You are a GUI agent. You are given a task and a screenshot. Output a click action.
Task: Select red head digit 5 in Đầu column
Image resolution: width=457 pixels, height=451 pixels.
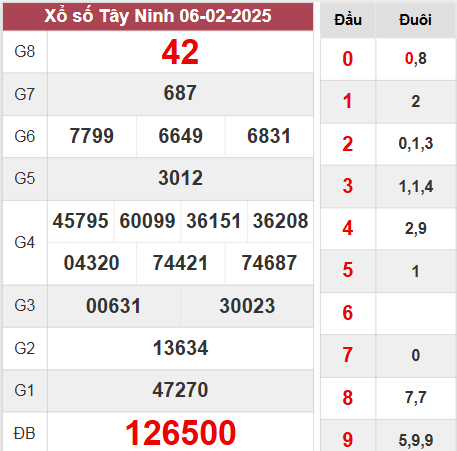(348, 270)
